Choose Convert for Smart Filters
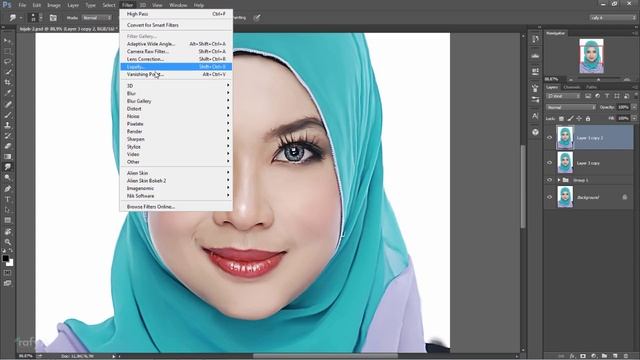This screenshot has height=360, width=640. click(176, 25)
